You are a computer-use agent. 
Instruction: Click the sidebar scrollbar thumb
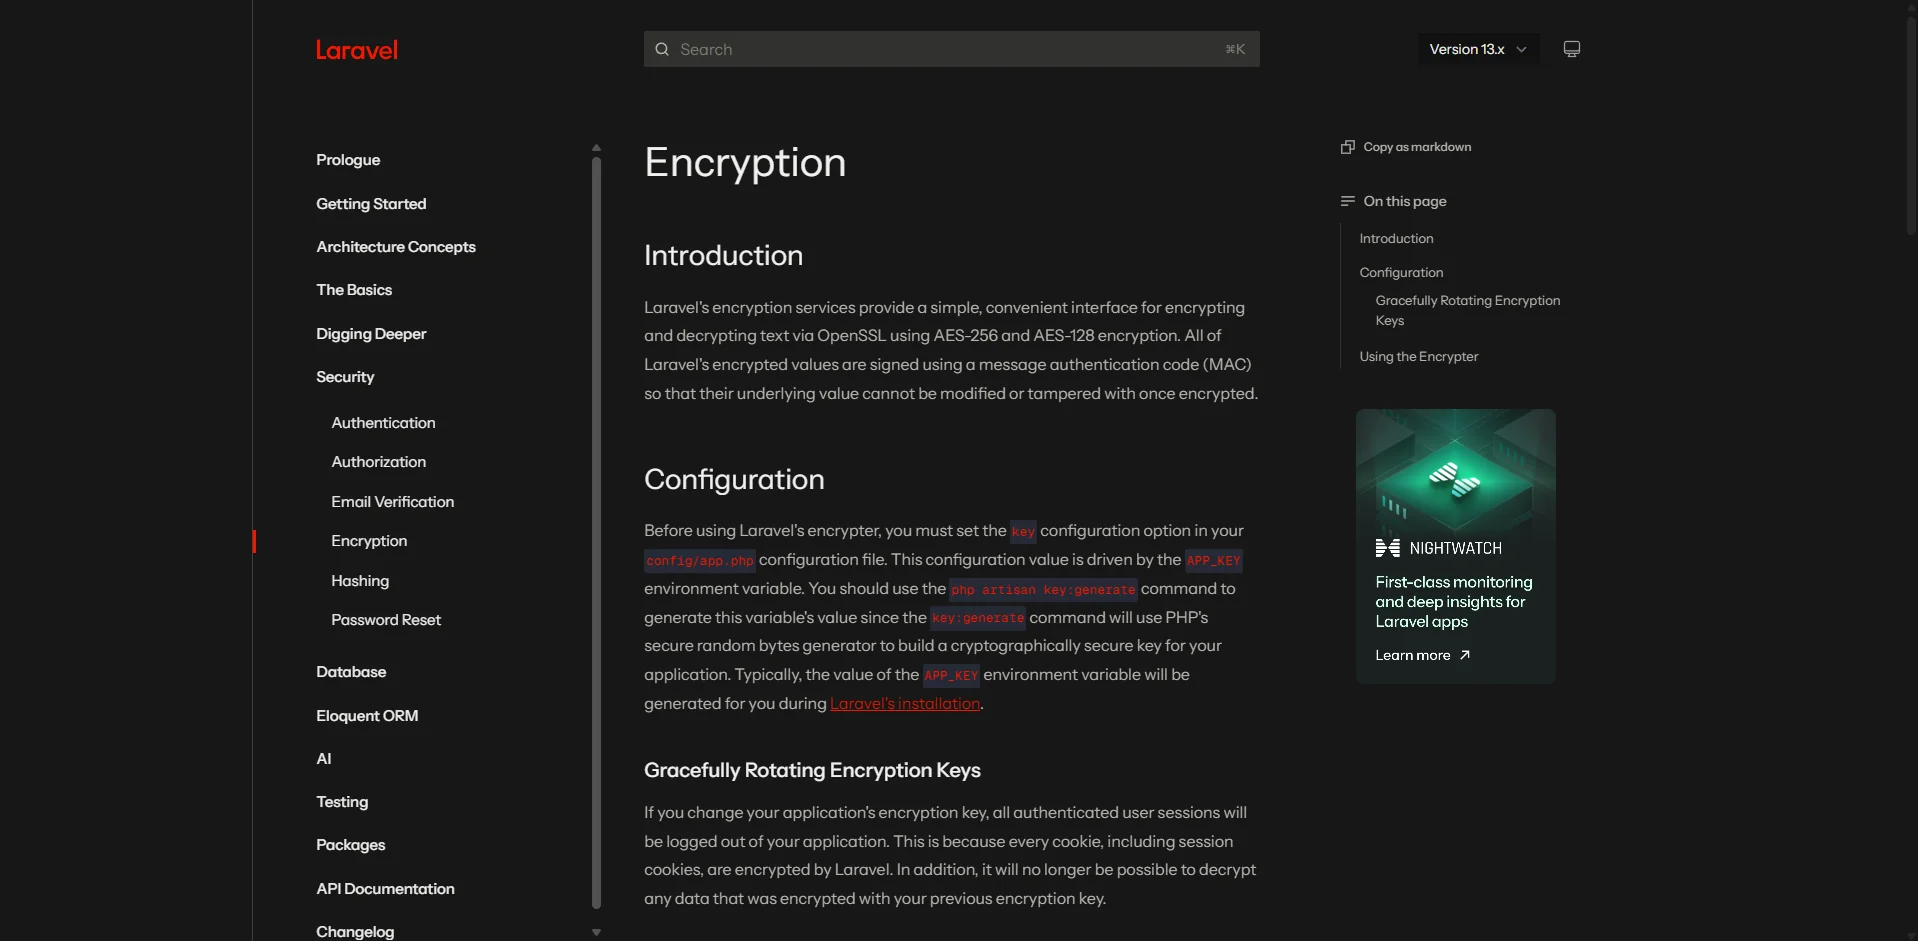tap(596, 532)
